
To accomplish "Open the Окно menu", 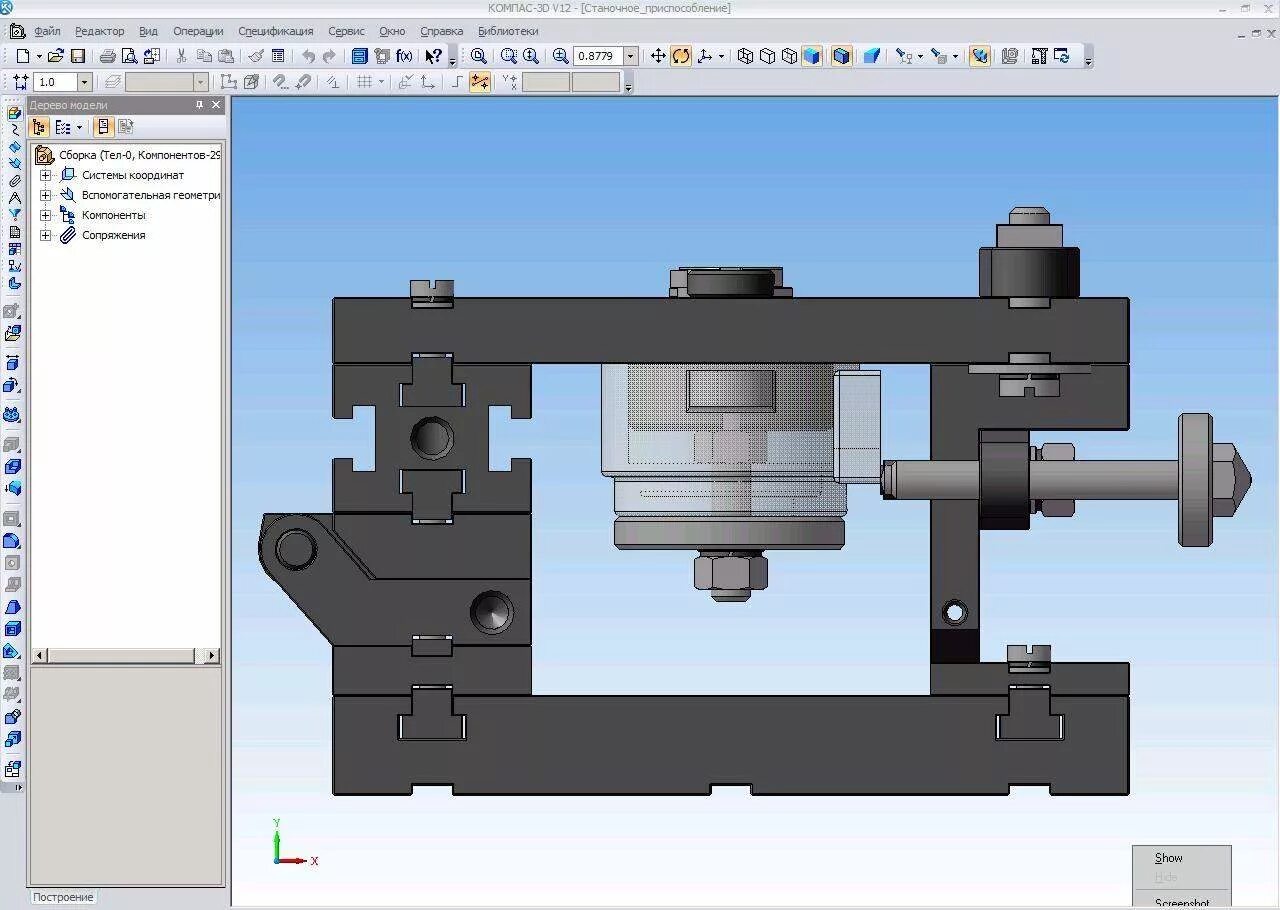I will click(x=392, y=31).
